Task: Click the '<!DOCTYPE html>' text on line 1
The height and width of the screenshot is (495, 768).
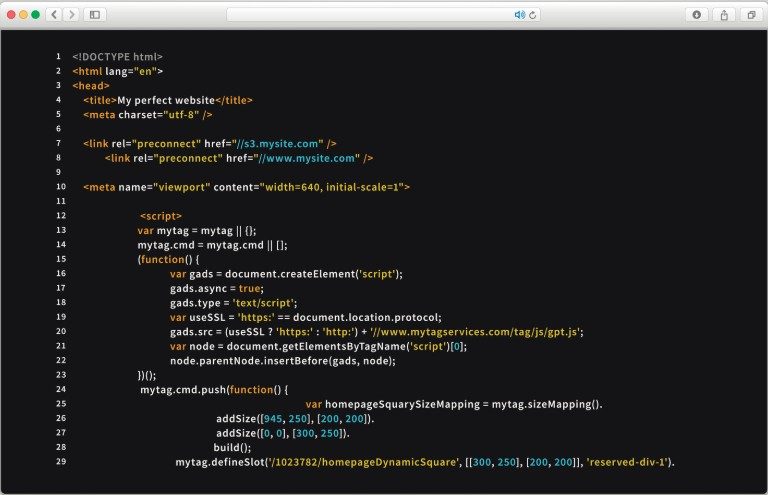Action: pos(118,57)
